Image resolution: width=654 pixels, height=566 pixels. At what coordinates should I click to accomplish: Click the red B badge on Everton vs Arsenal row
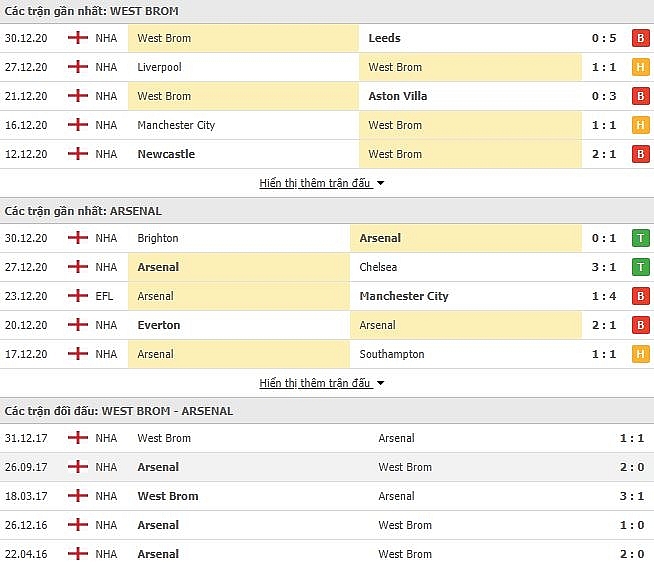tap(641, 325)
